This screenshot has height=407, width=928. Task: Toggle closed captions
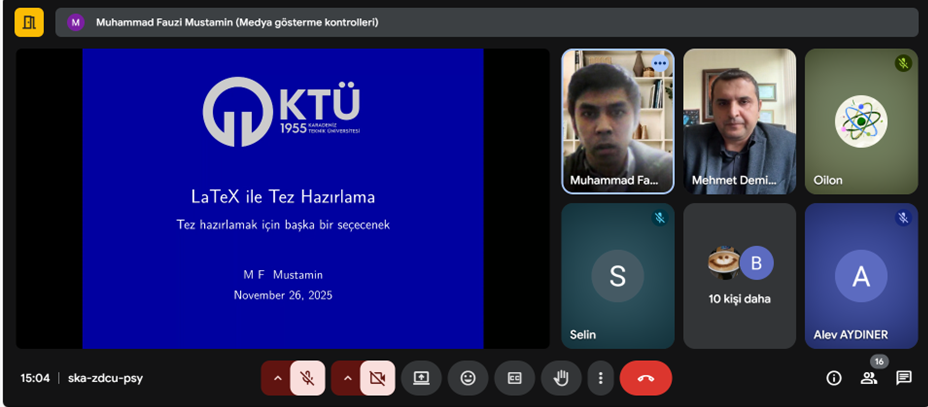coord(515,378)
